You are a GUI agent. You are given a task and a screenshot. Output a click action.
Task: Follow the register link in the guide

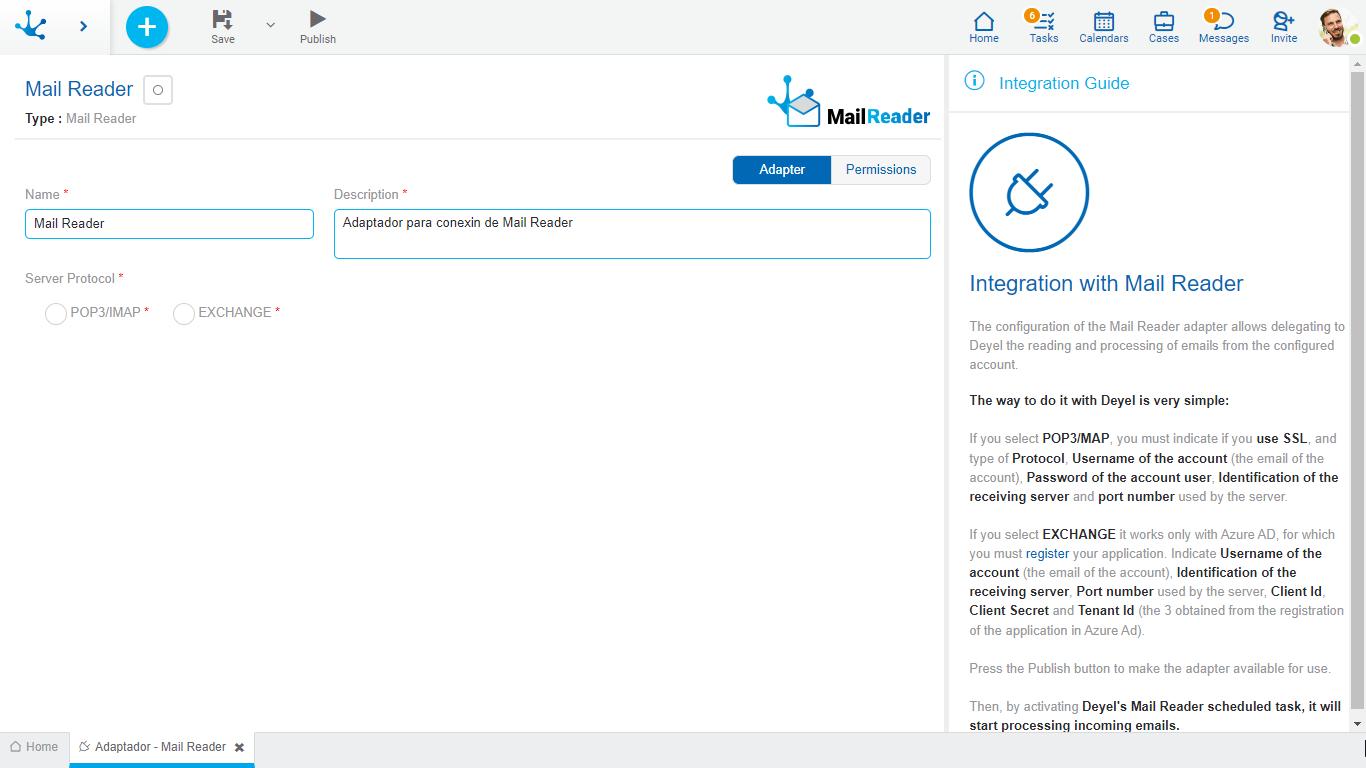1047,553
